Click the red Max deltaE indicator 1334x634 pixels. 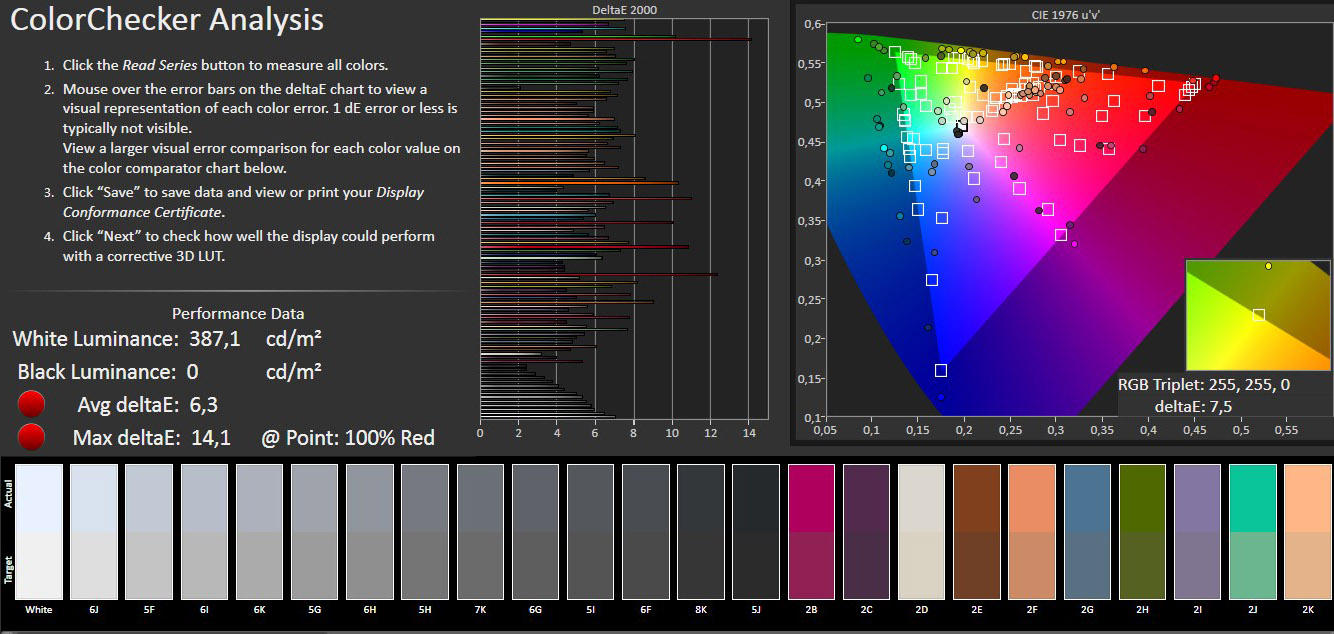33,437
